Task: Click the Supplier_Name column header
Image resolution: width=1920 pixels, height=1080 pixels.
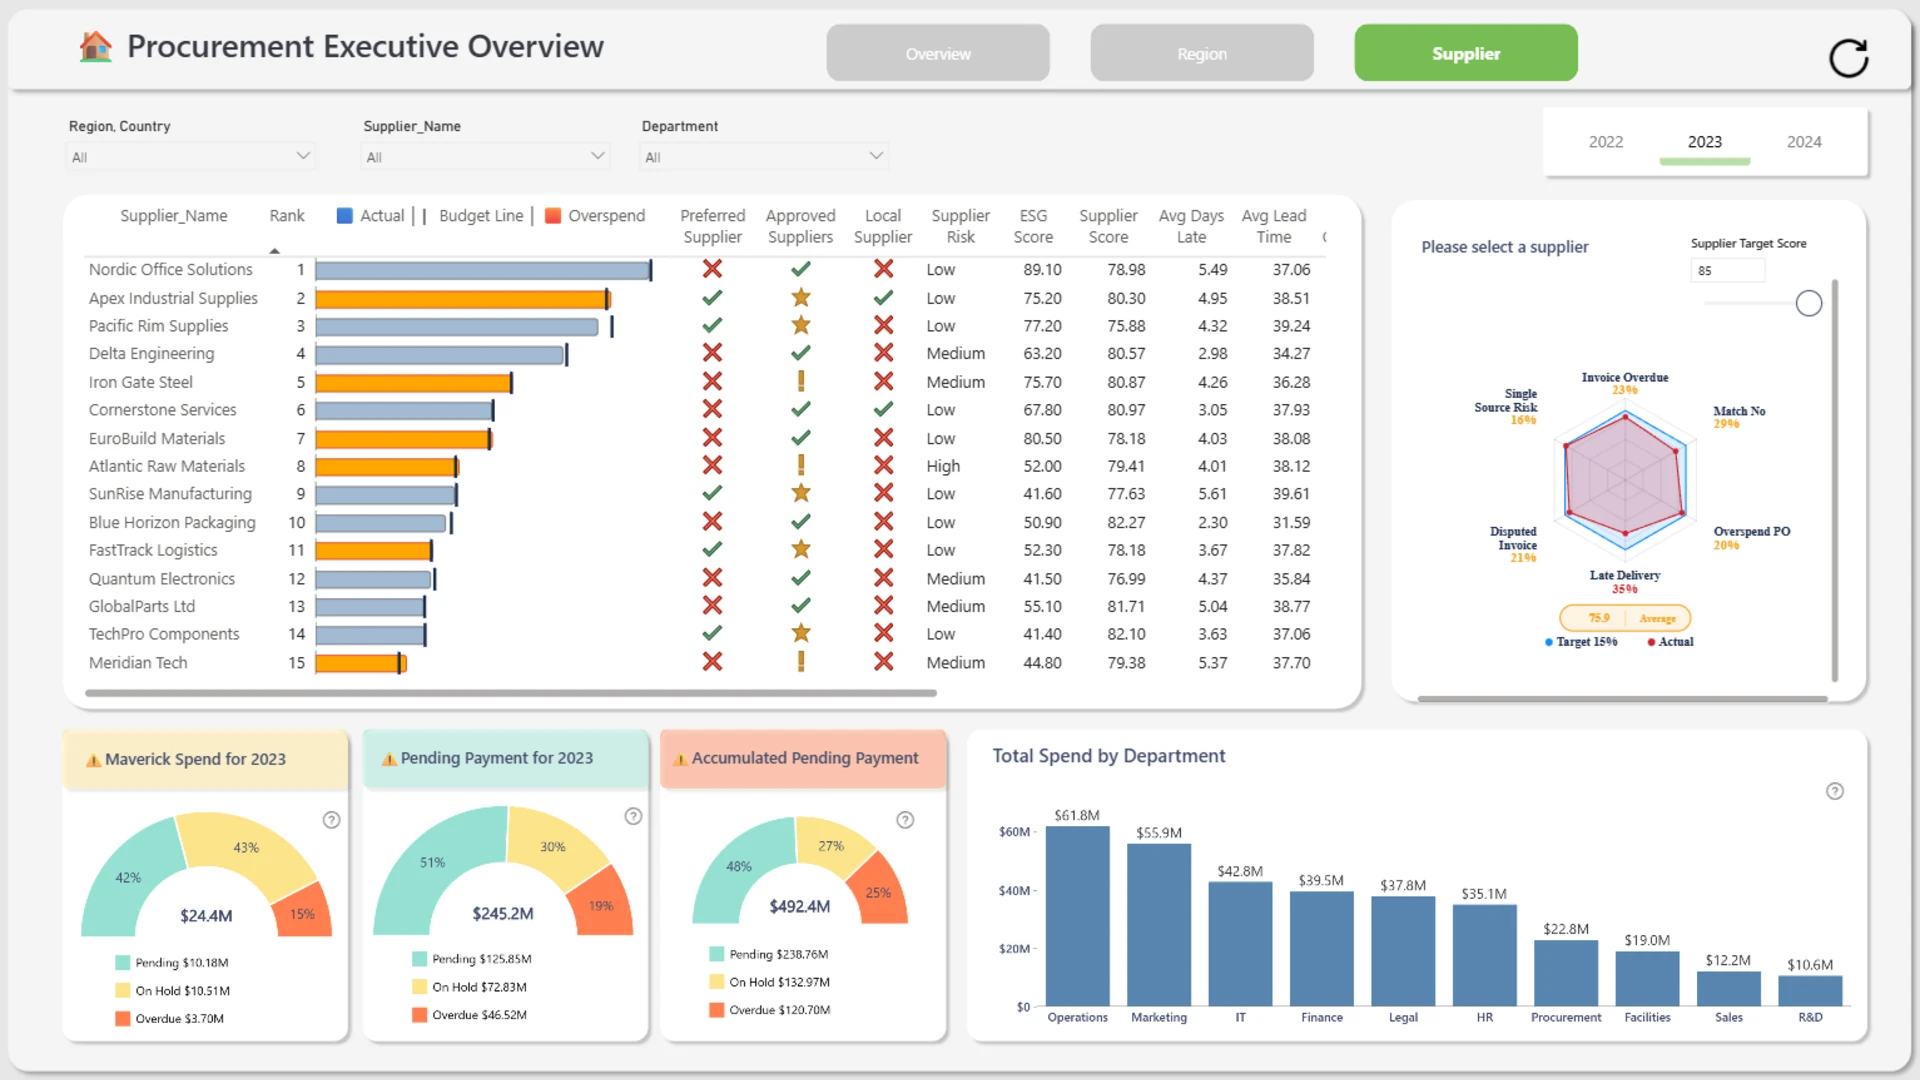Action: pos(174,216)
